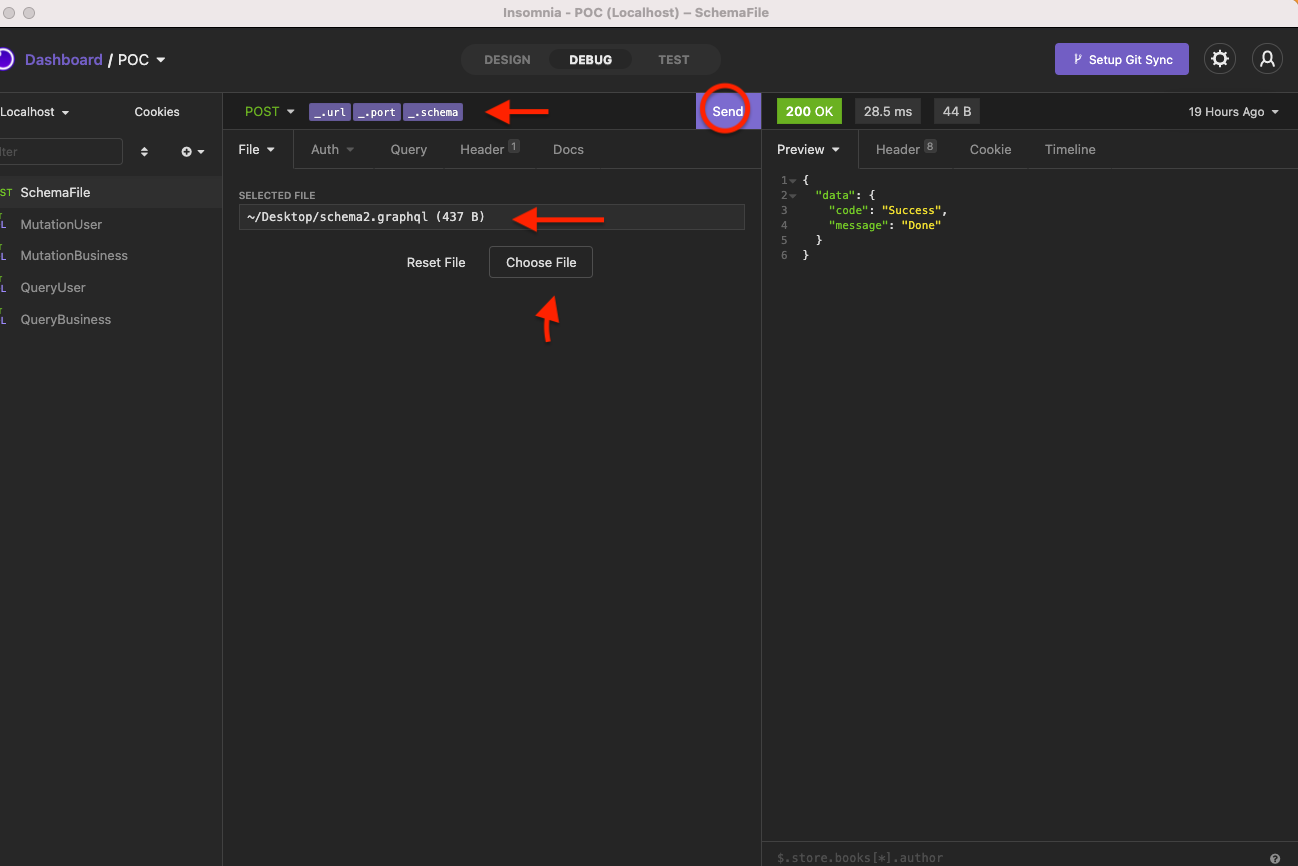Click the Setup Git Sync button
This screenshot has width=1298, height=866.
pos(1121,59)
